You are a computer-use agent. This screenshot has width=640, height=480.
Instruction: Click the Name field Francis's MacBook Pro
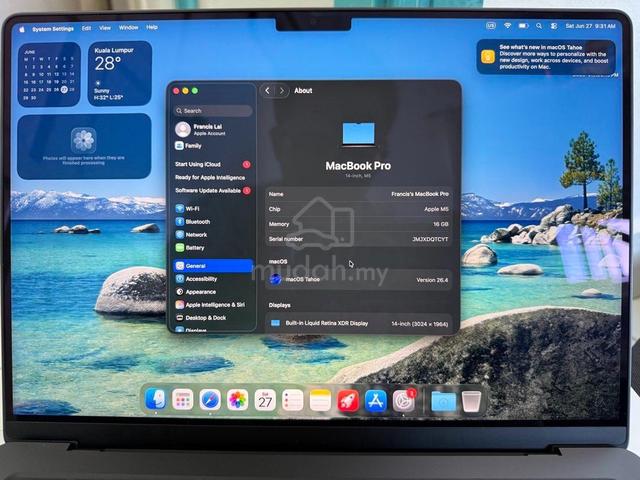click(420, 194)
